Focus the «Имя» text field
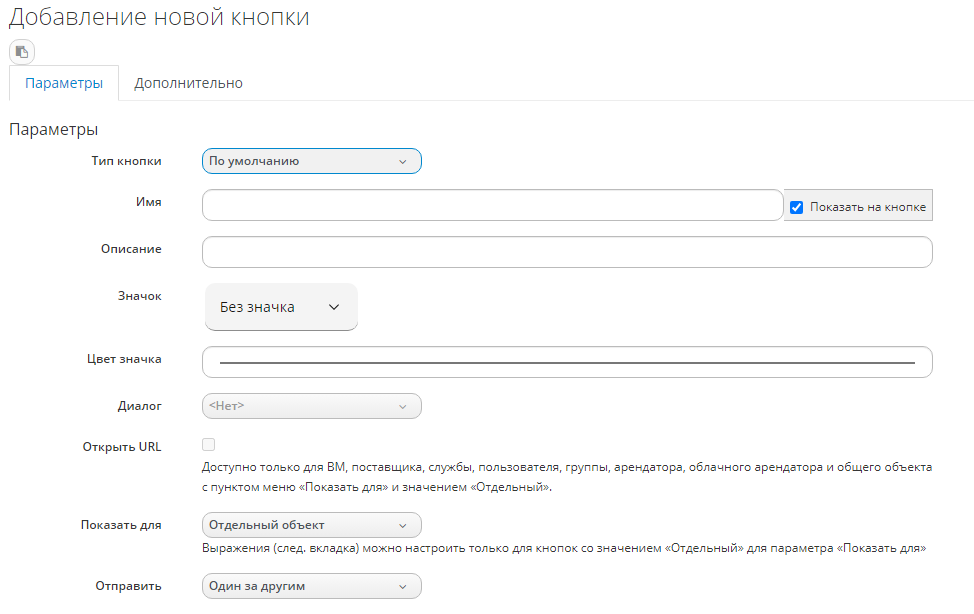974x614 pixels. click(492, 205)
